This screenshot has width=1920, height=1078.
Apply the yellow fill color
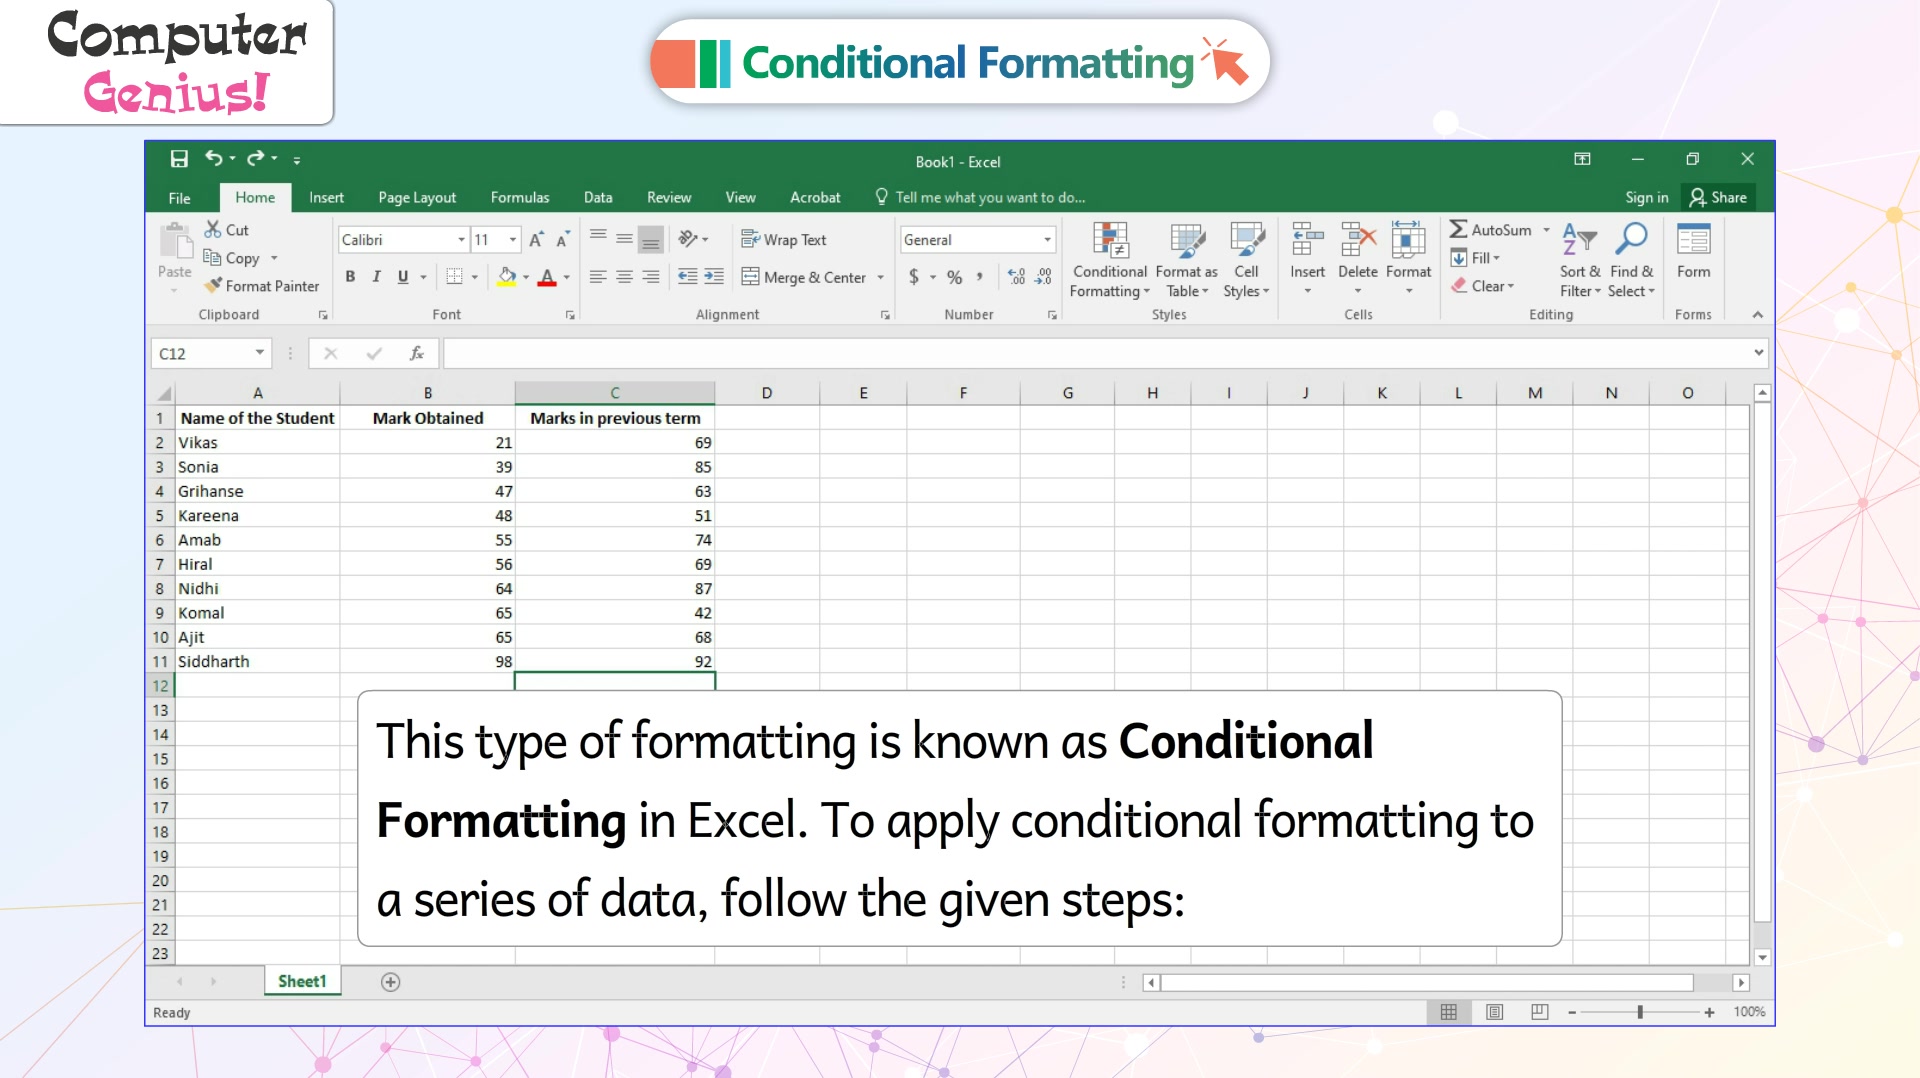507,277
